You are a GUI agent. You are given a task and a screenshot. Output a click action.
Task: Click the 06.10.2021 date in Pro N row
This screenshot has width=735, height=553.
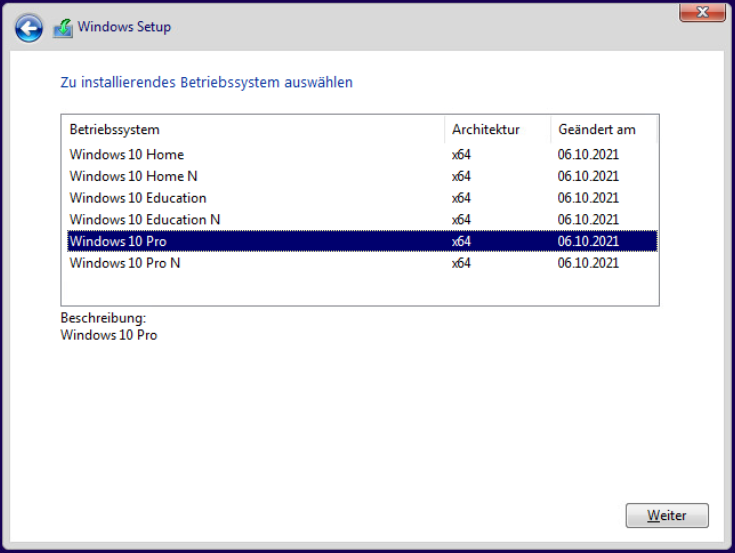(588, 263)
